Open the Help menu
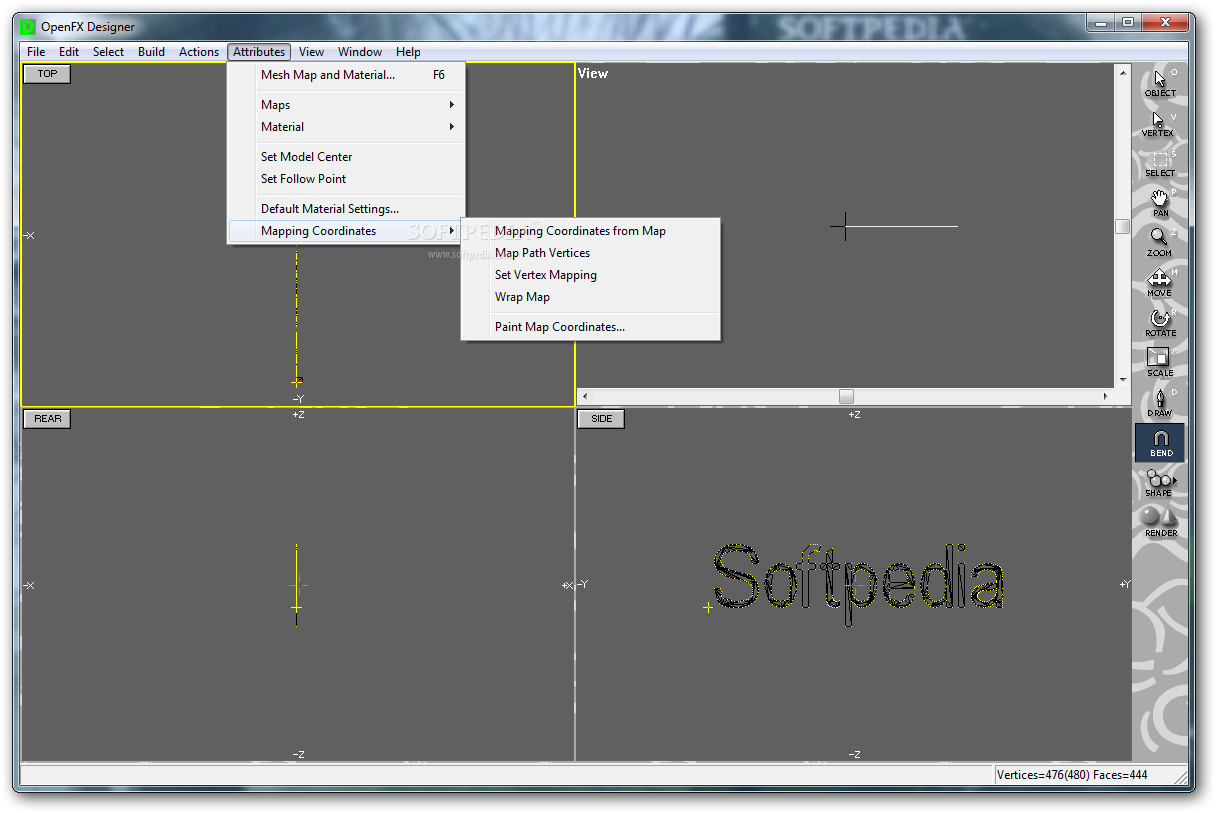This screenshot has width=1216, height=813. pyautogui.click(x=408, y=52)
